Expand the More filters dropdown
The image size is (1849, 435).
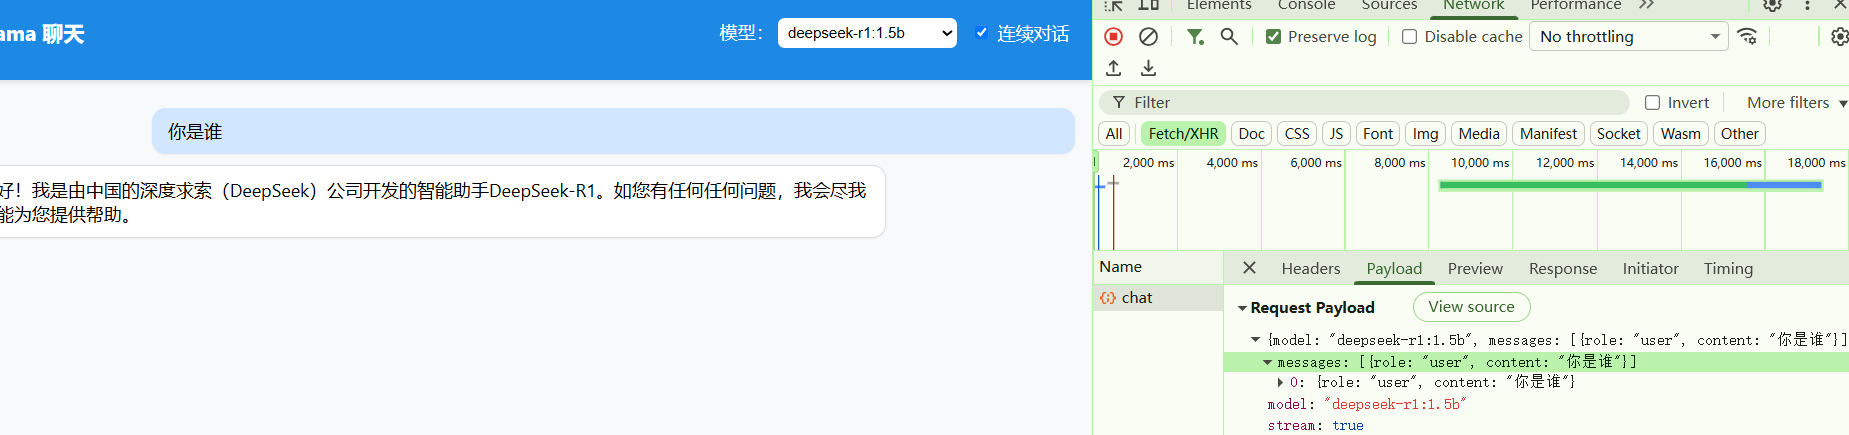pyautogui.click(x=1797, y=102)
